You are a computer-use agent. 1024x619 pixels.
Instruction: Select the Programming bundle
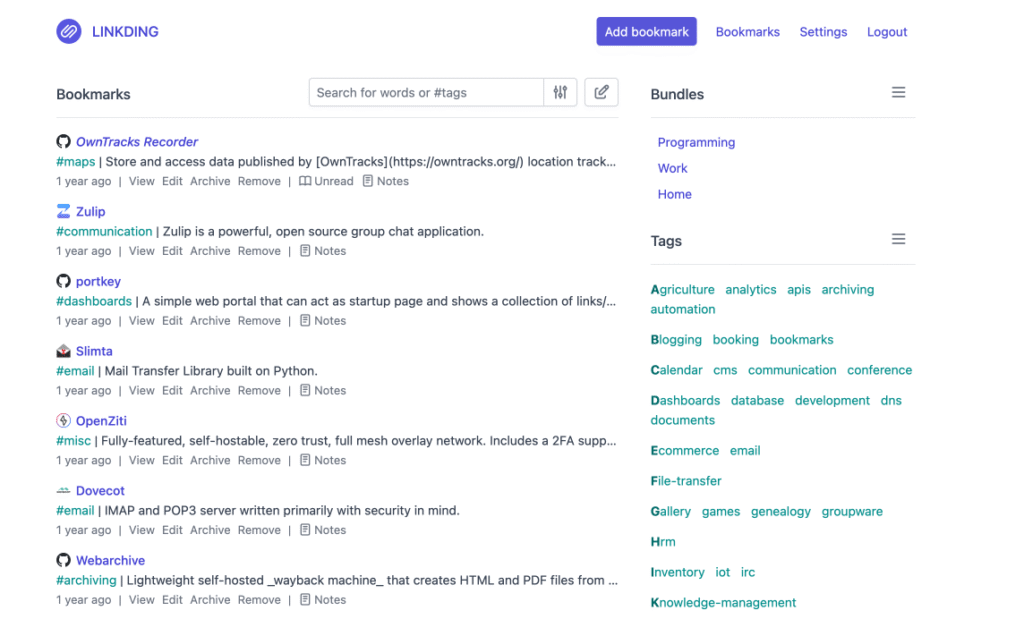point(696,143)
